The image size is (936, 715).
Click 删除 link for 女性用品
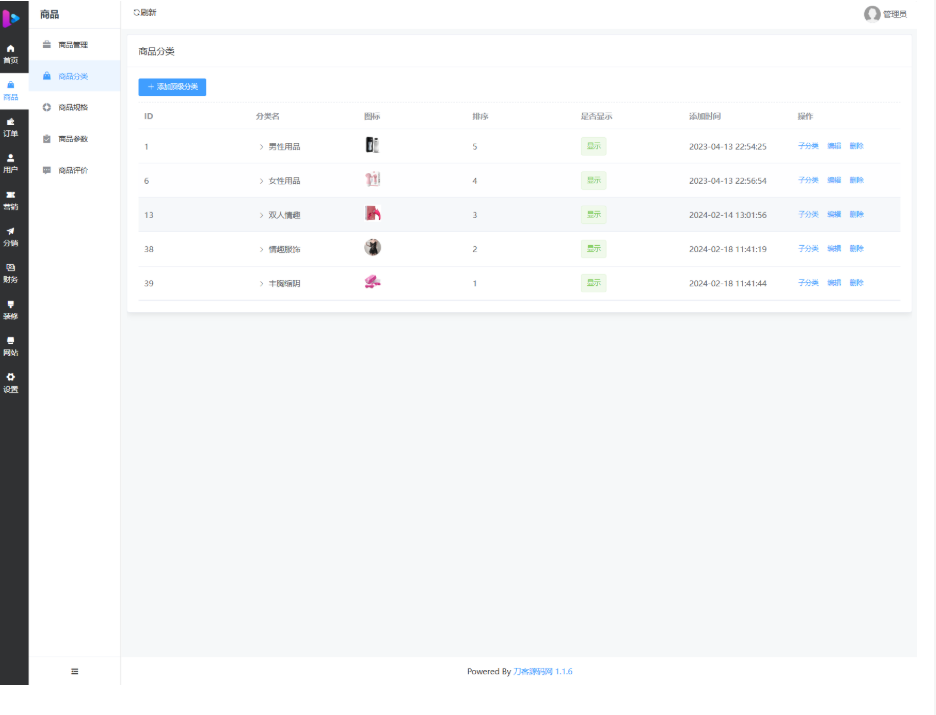857,180
